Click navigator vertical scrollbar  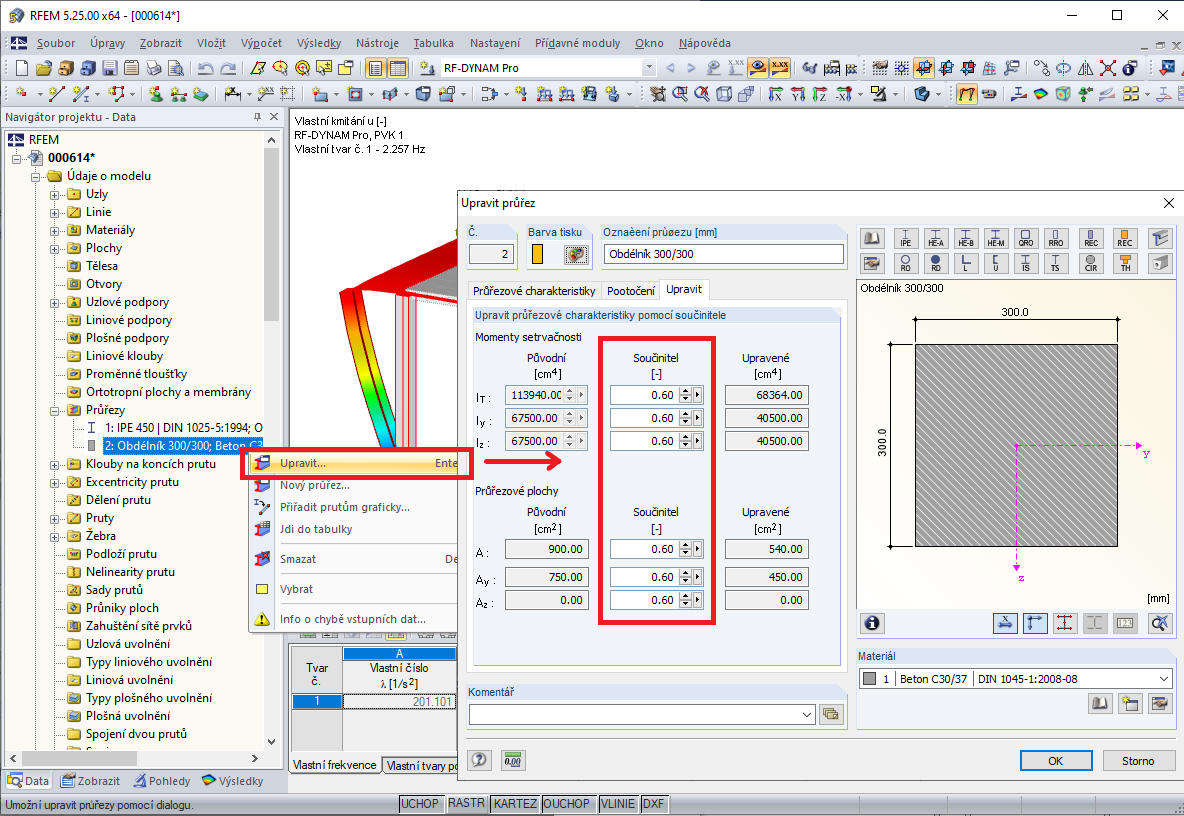(271, 234)
